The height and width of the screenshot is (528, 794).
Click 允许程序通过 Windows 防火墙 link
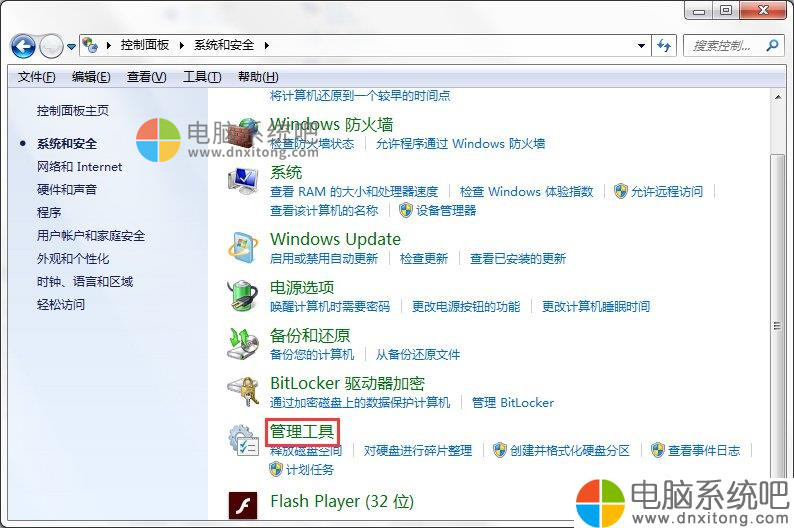coord(460,144)
